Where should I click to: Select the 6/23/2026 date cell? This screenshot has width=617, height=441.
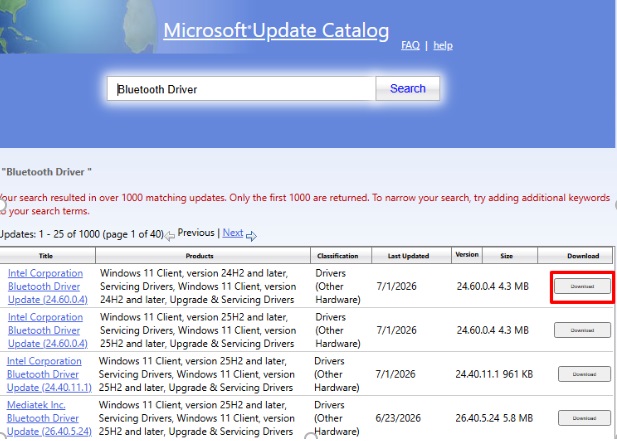pos(398,418)
